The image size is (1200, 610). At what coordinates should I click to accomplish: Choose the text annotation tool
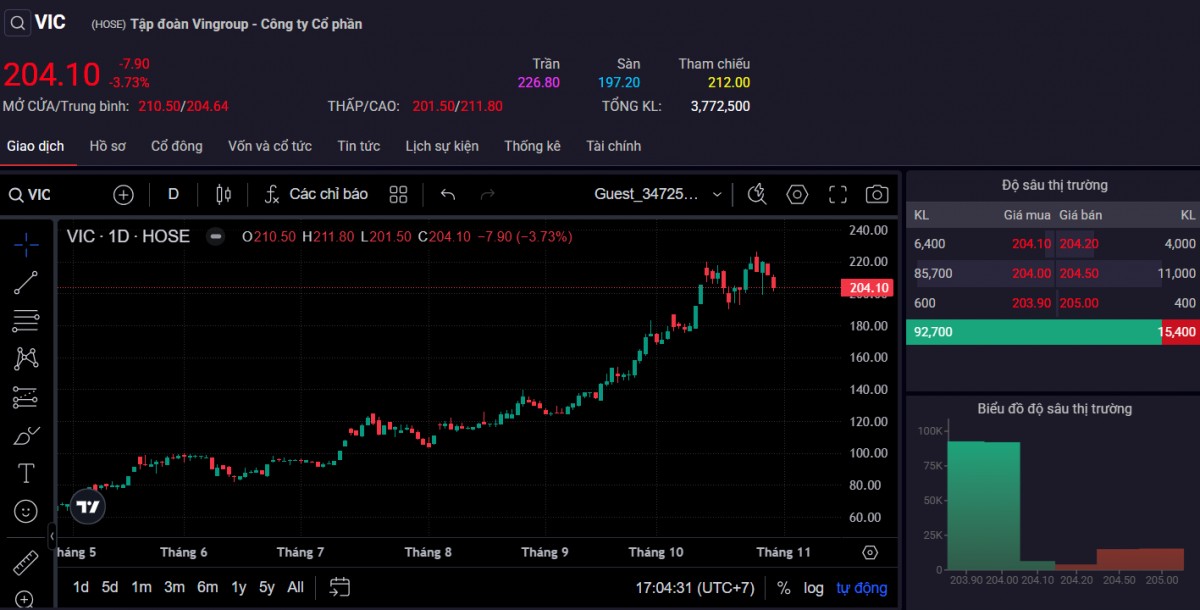(26, 473)
